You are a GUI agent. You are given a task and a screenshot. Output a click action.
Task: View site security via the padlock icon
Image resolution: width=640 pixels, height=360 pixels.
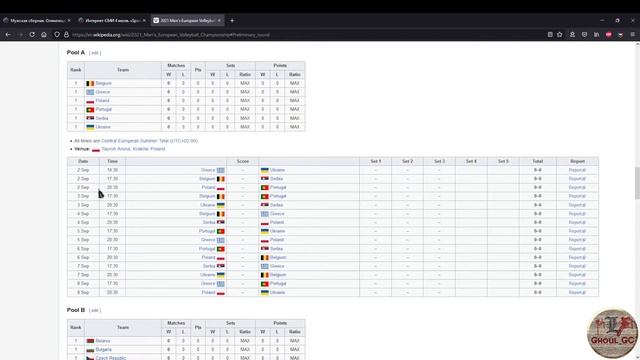pyautogui.click(x=66, y=35)
